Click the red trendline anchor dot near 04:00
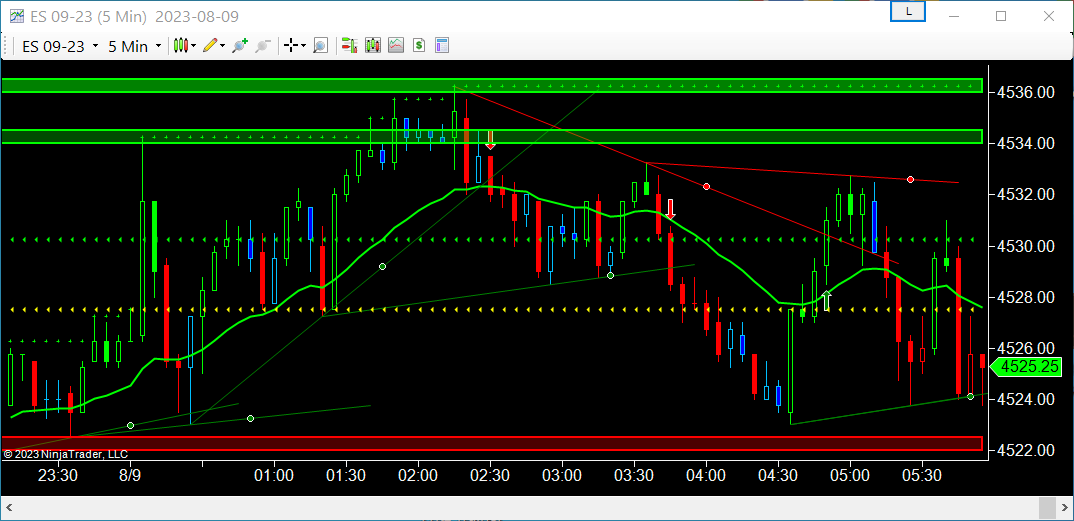Image resolution: width=1074 pixels, height=521 pixels. coord(706,186)
